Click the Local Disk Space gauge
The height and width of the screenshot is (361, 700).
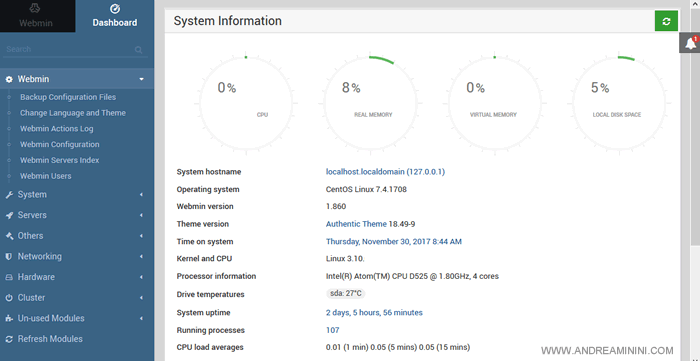click(618, 104)
